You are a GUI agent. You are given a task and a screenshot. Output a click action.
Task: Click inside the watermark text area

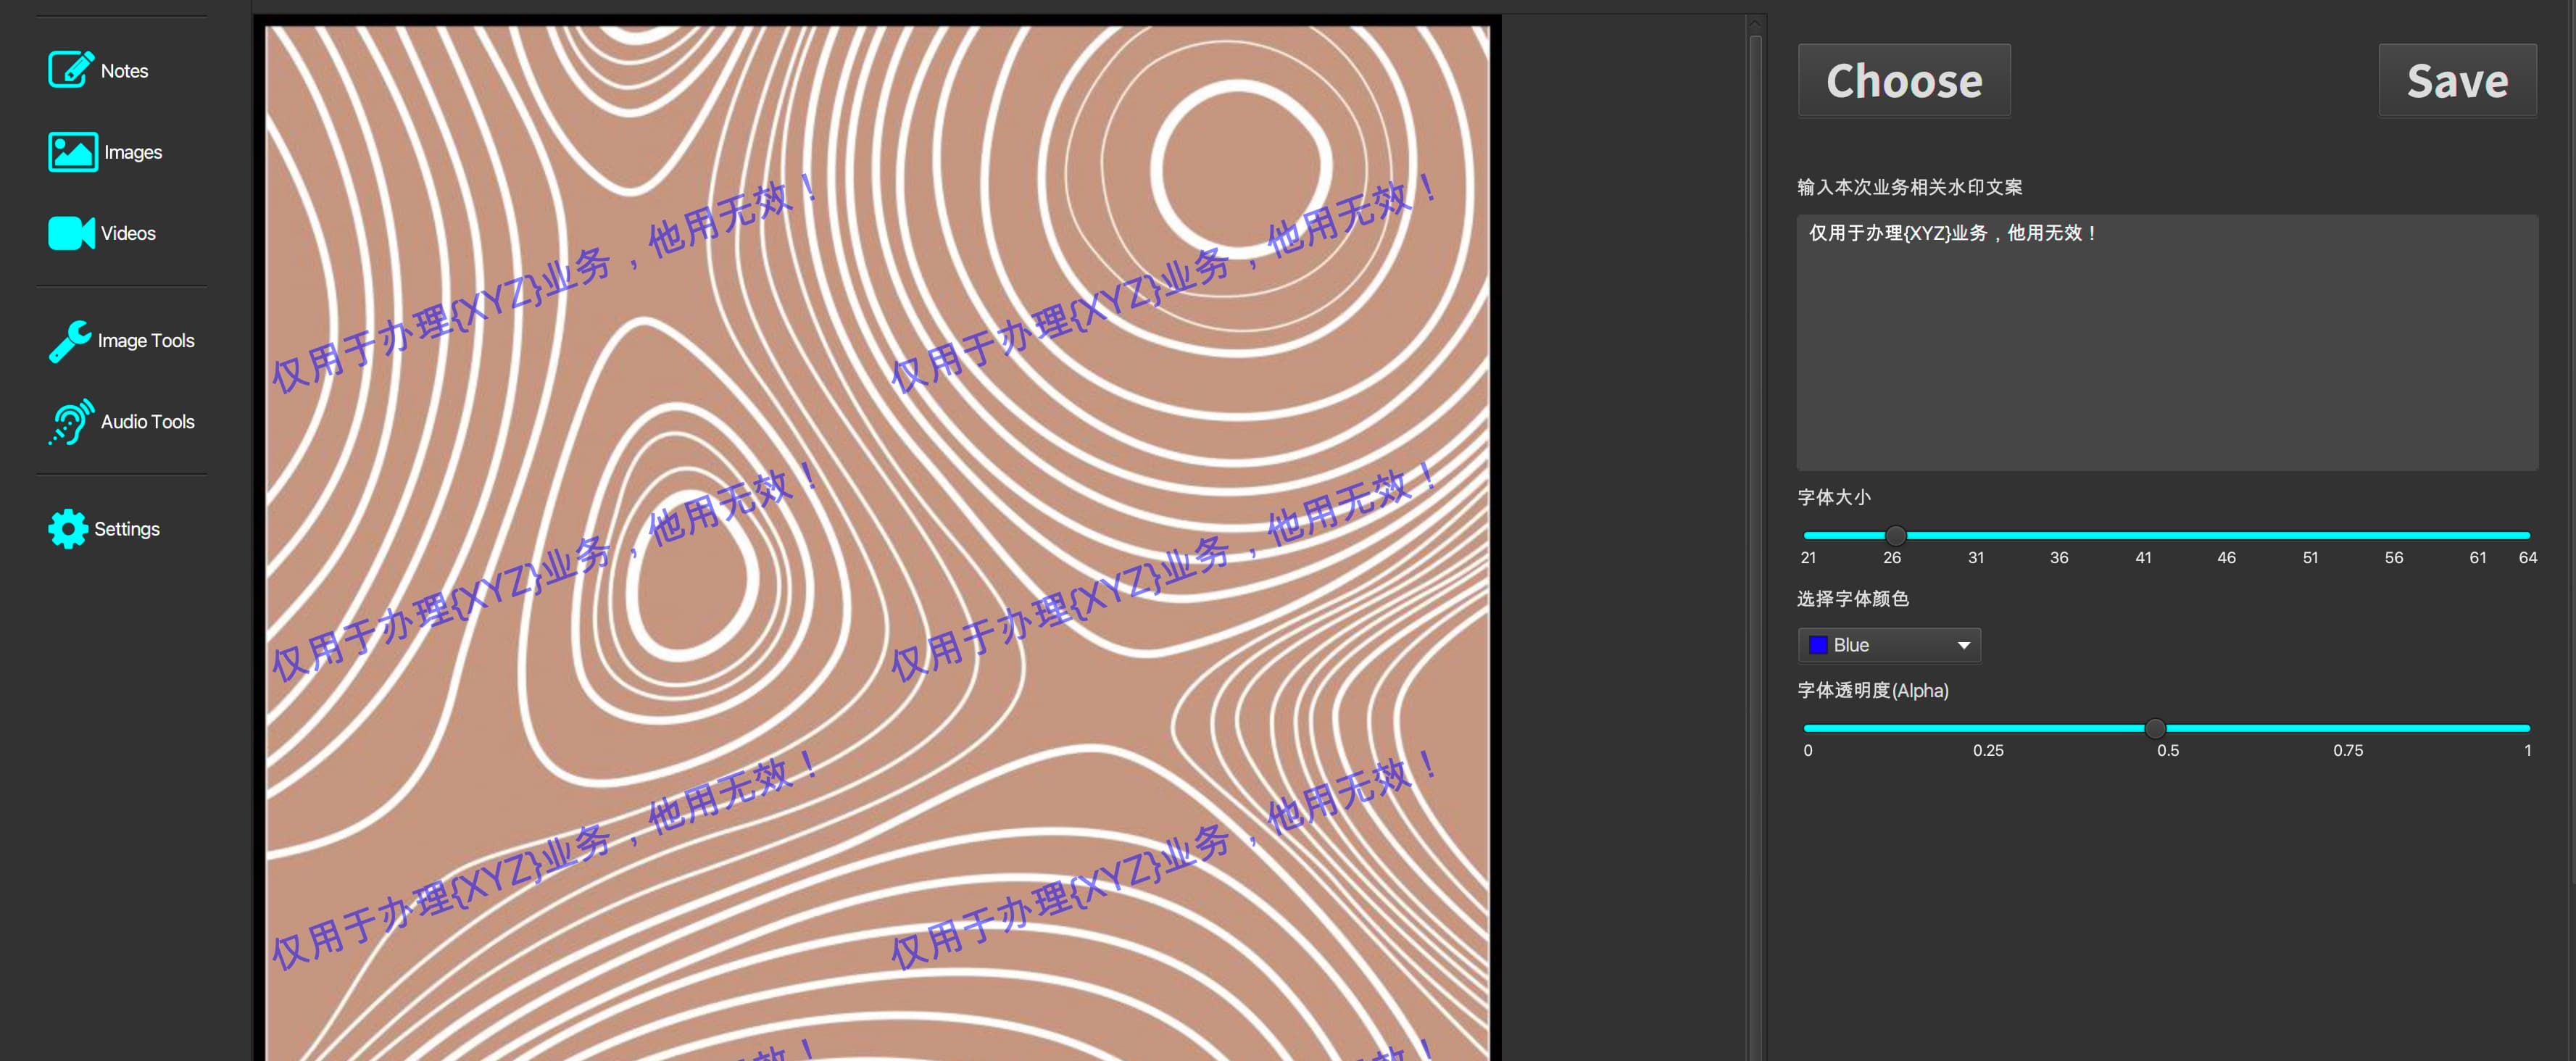2167,342
